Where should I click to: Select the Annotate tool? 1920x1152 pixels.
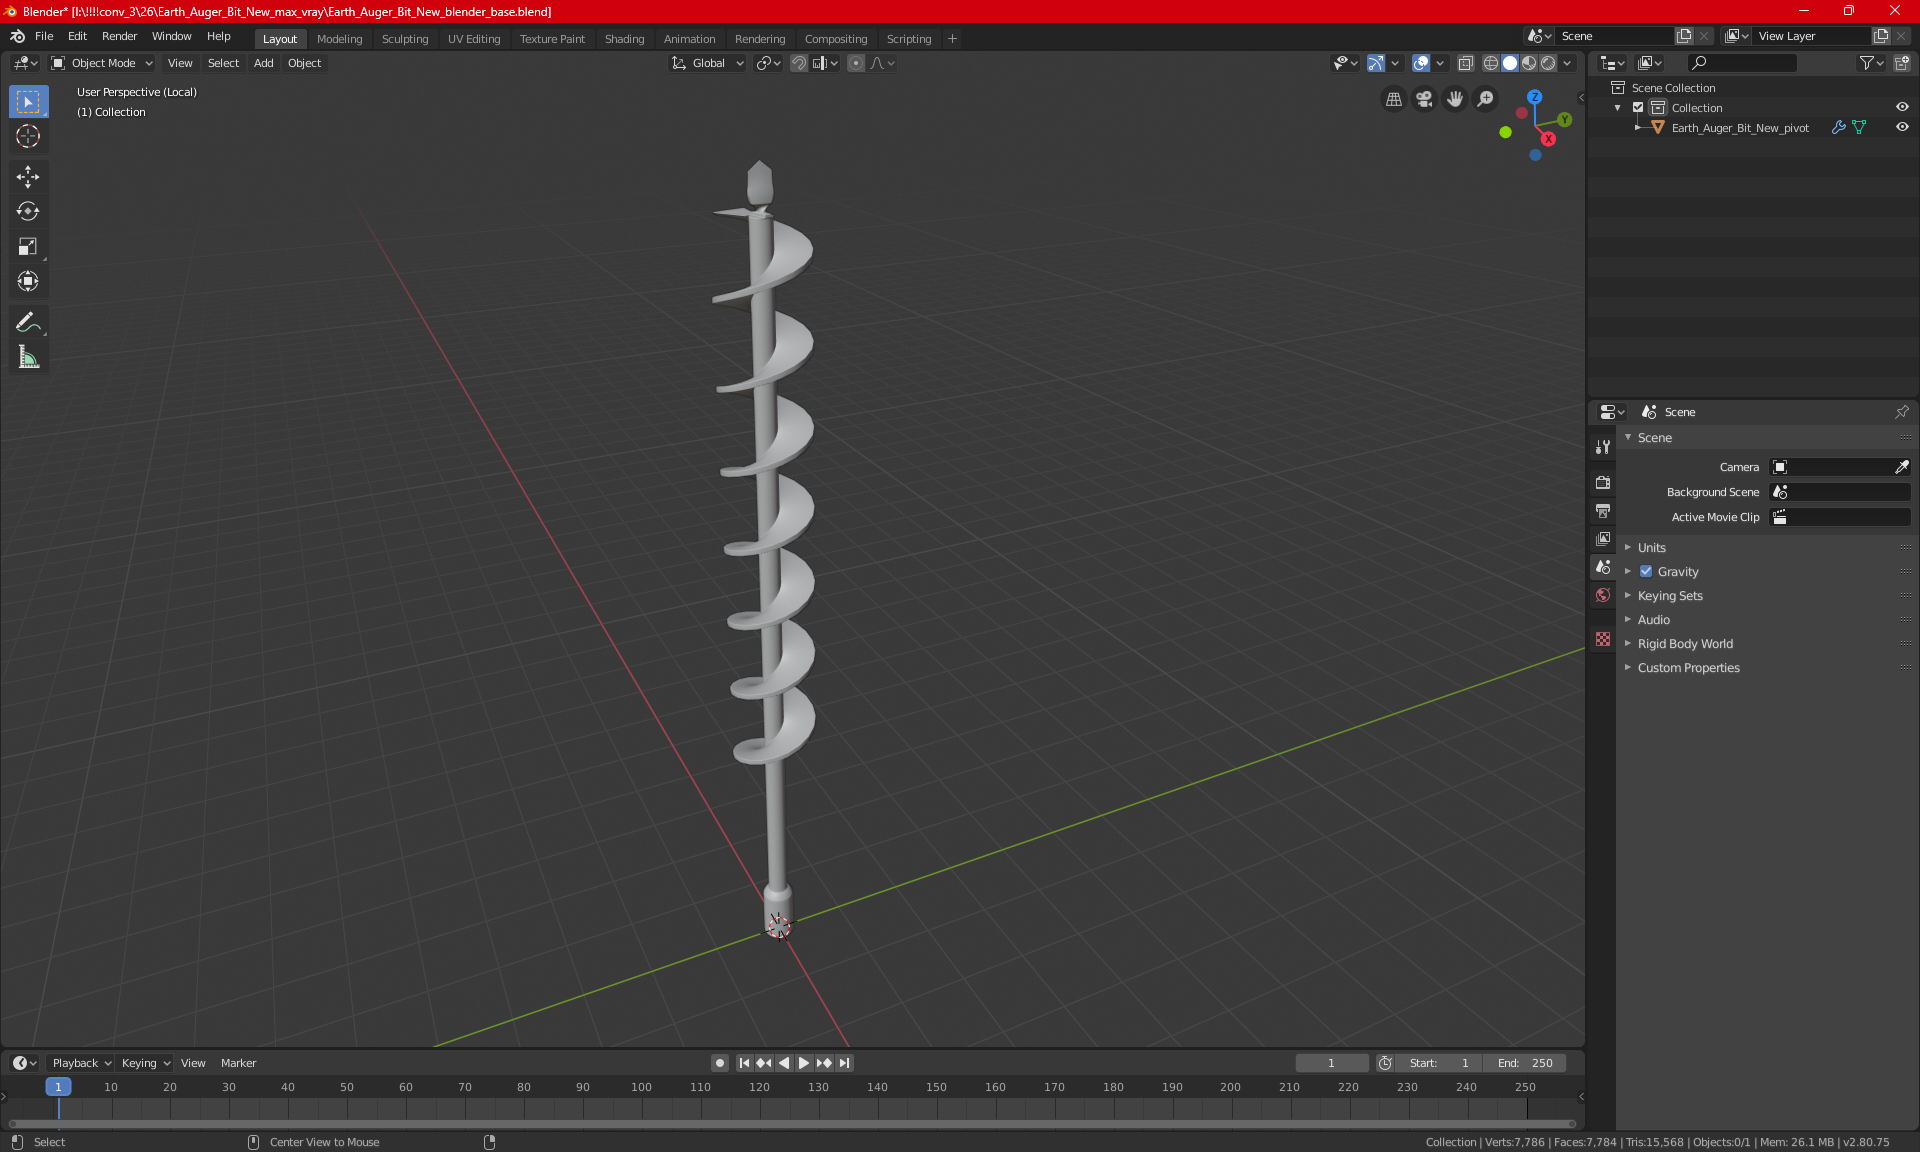pos(28,322)
